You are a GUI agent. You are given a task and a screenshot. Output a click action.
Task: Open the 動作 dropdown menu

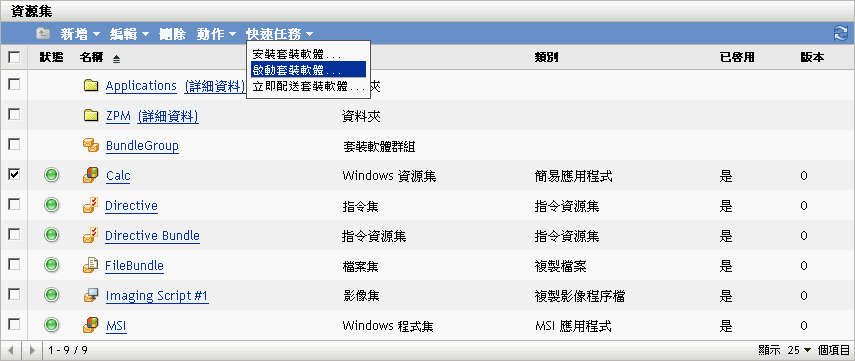(216, 34)
